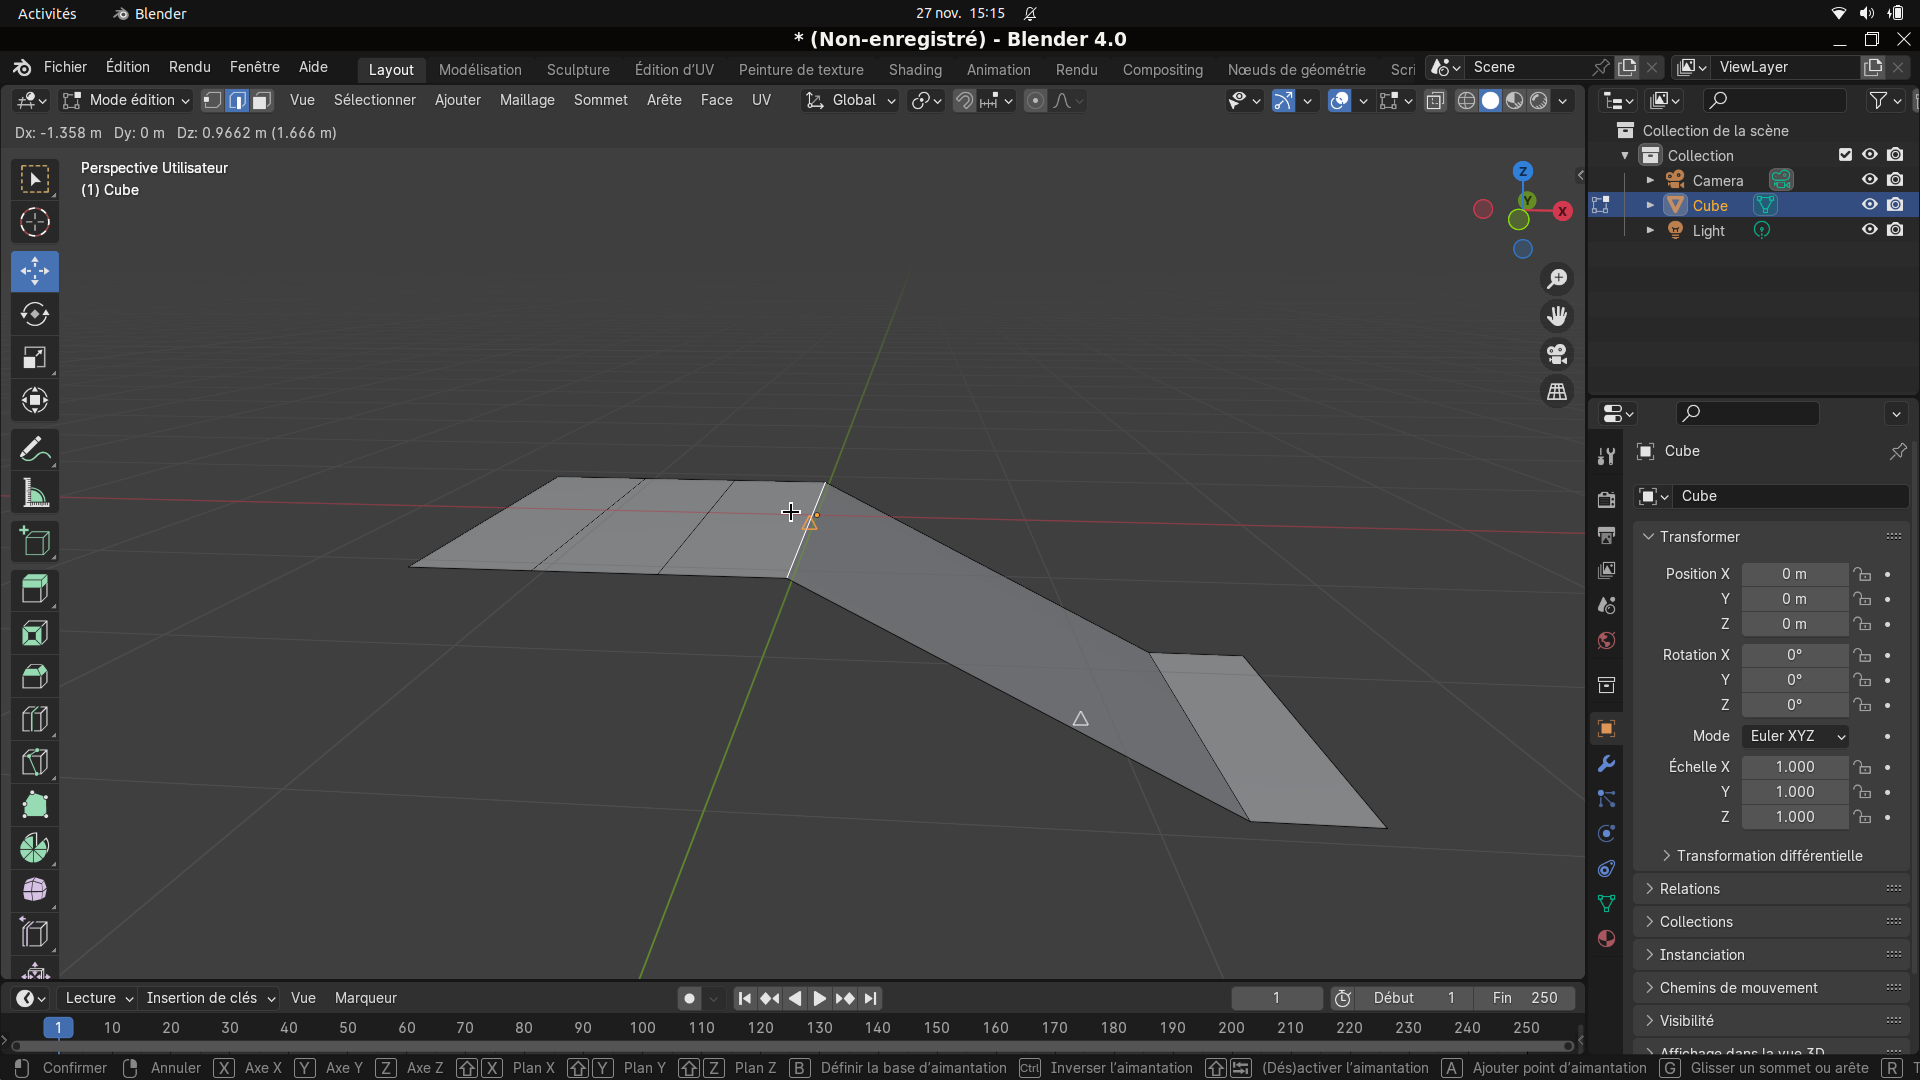
Task: Disable Camera rendering in outliner
Action: point(1895,180)
